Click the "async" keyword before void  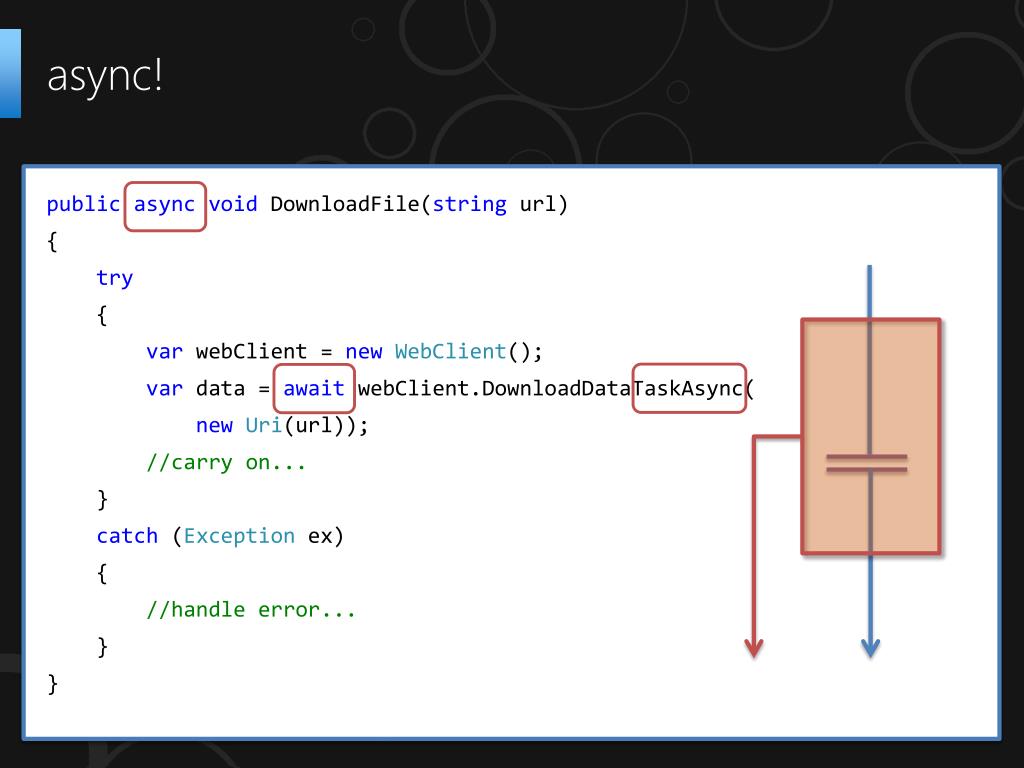click(165, 205)
